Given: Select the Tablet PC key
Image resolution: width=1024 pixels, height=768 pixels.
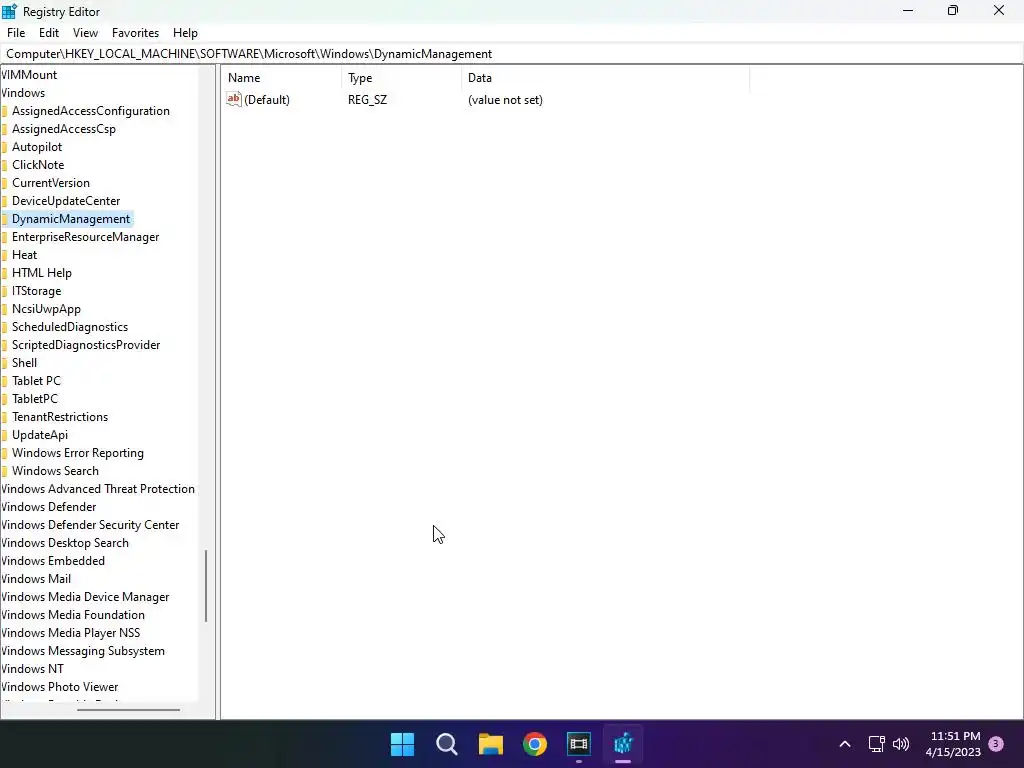Looking at the screenshot, I should [36, 380].
